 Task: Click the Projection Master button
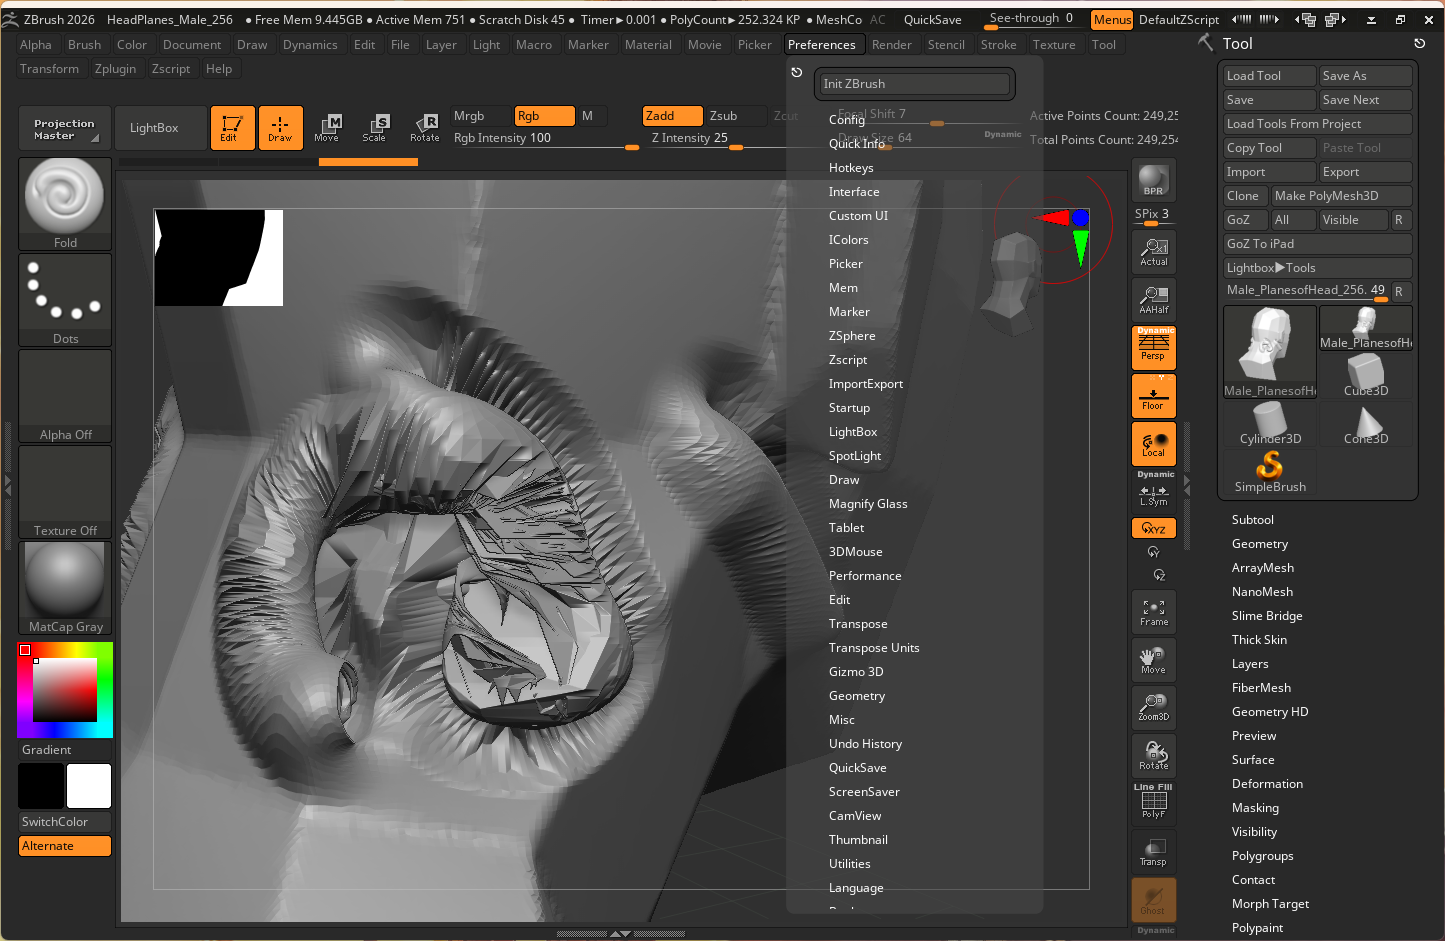pos(65,129)
